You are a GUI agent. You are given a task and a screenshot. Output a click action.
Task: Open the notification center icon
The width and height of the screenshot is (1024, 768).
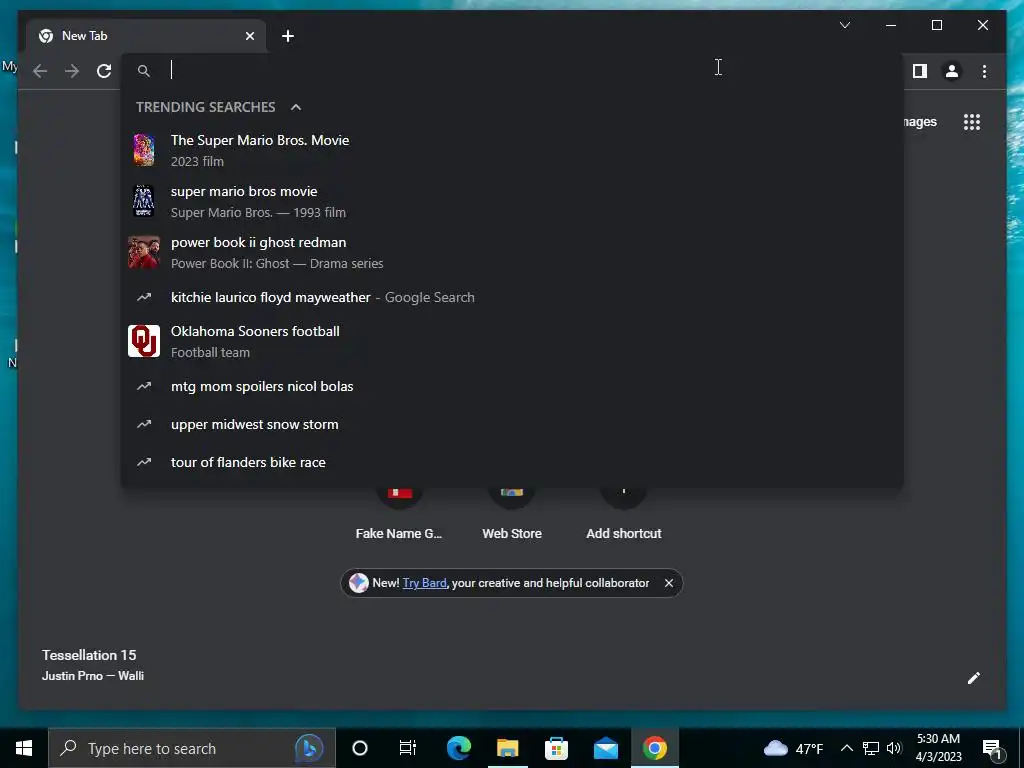coord(992,748)
